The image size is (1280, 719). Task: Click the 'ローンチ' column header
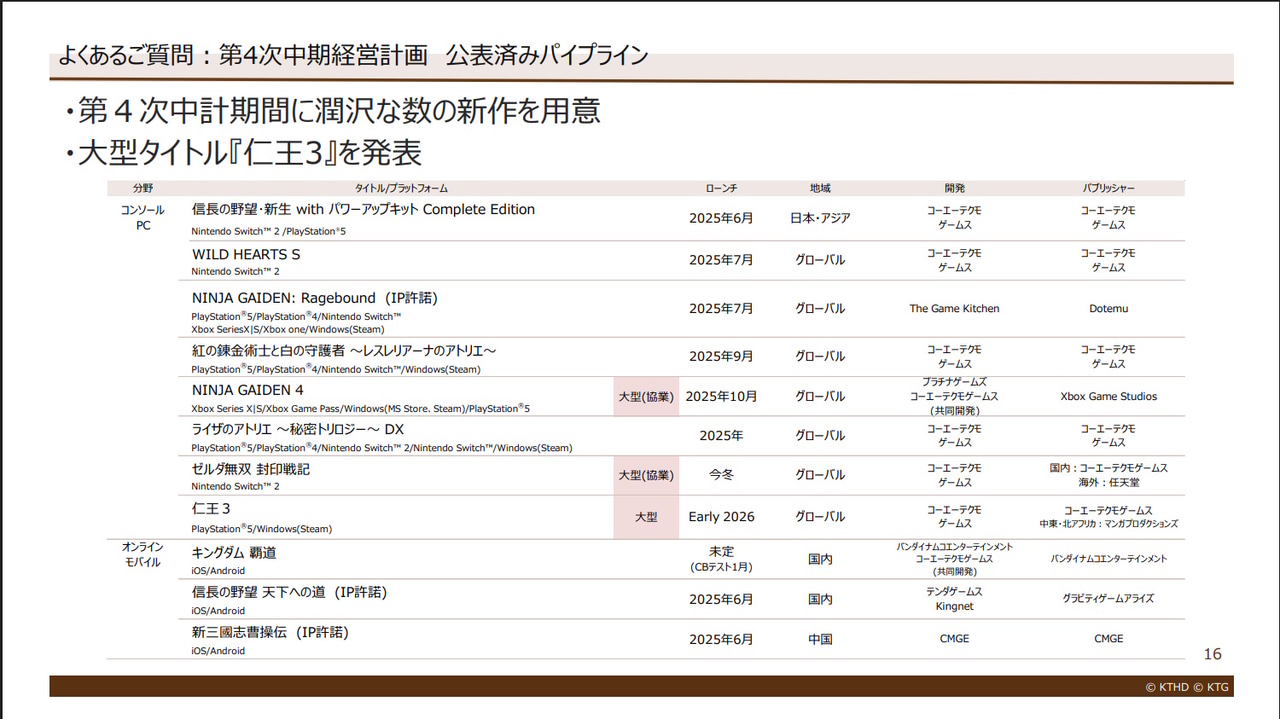click(721, 188)
